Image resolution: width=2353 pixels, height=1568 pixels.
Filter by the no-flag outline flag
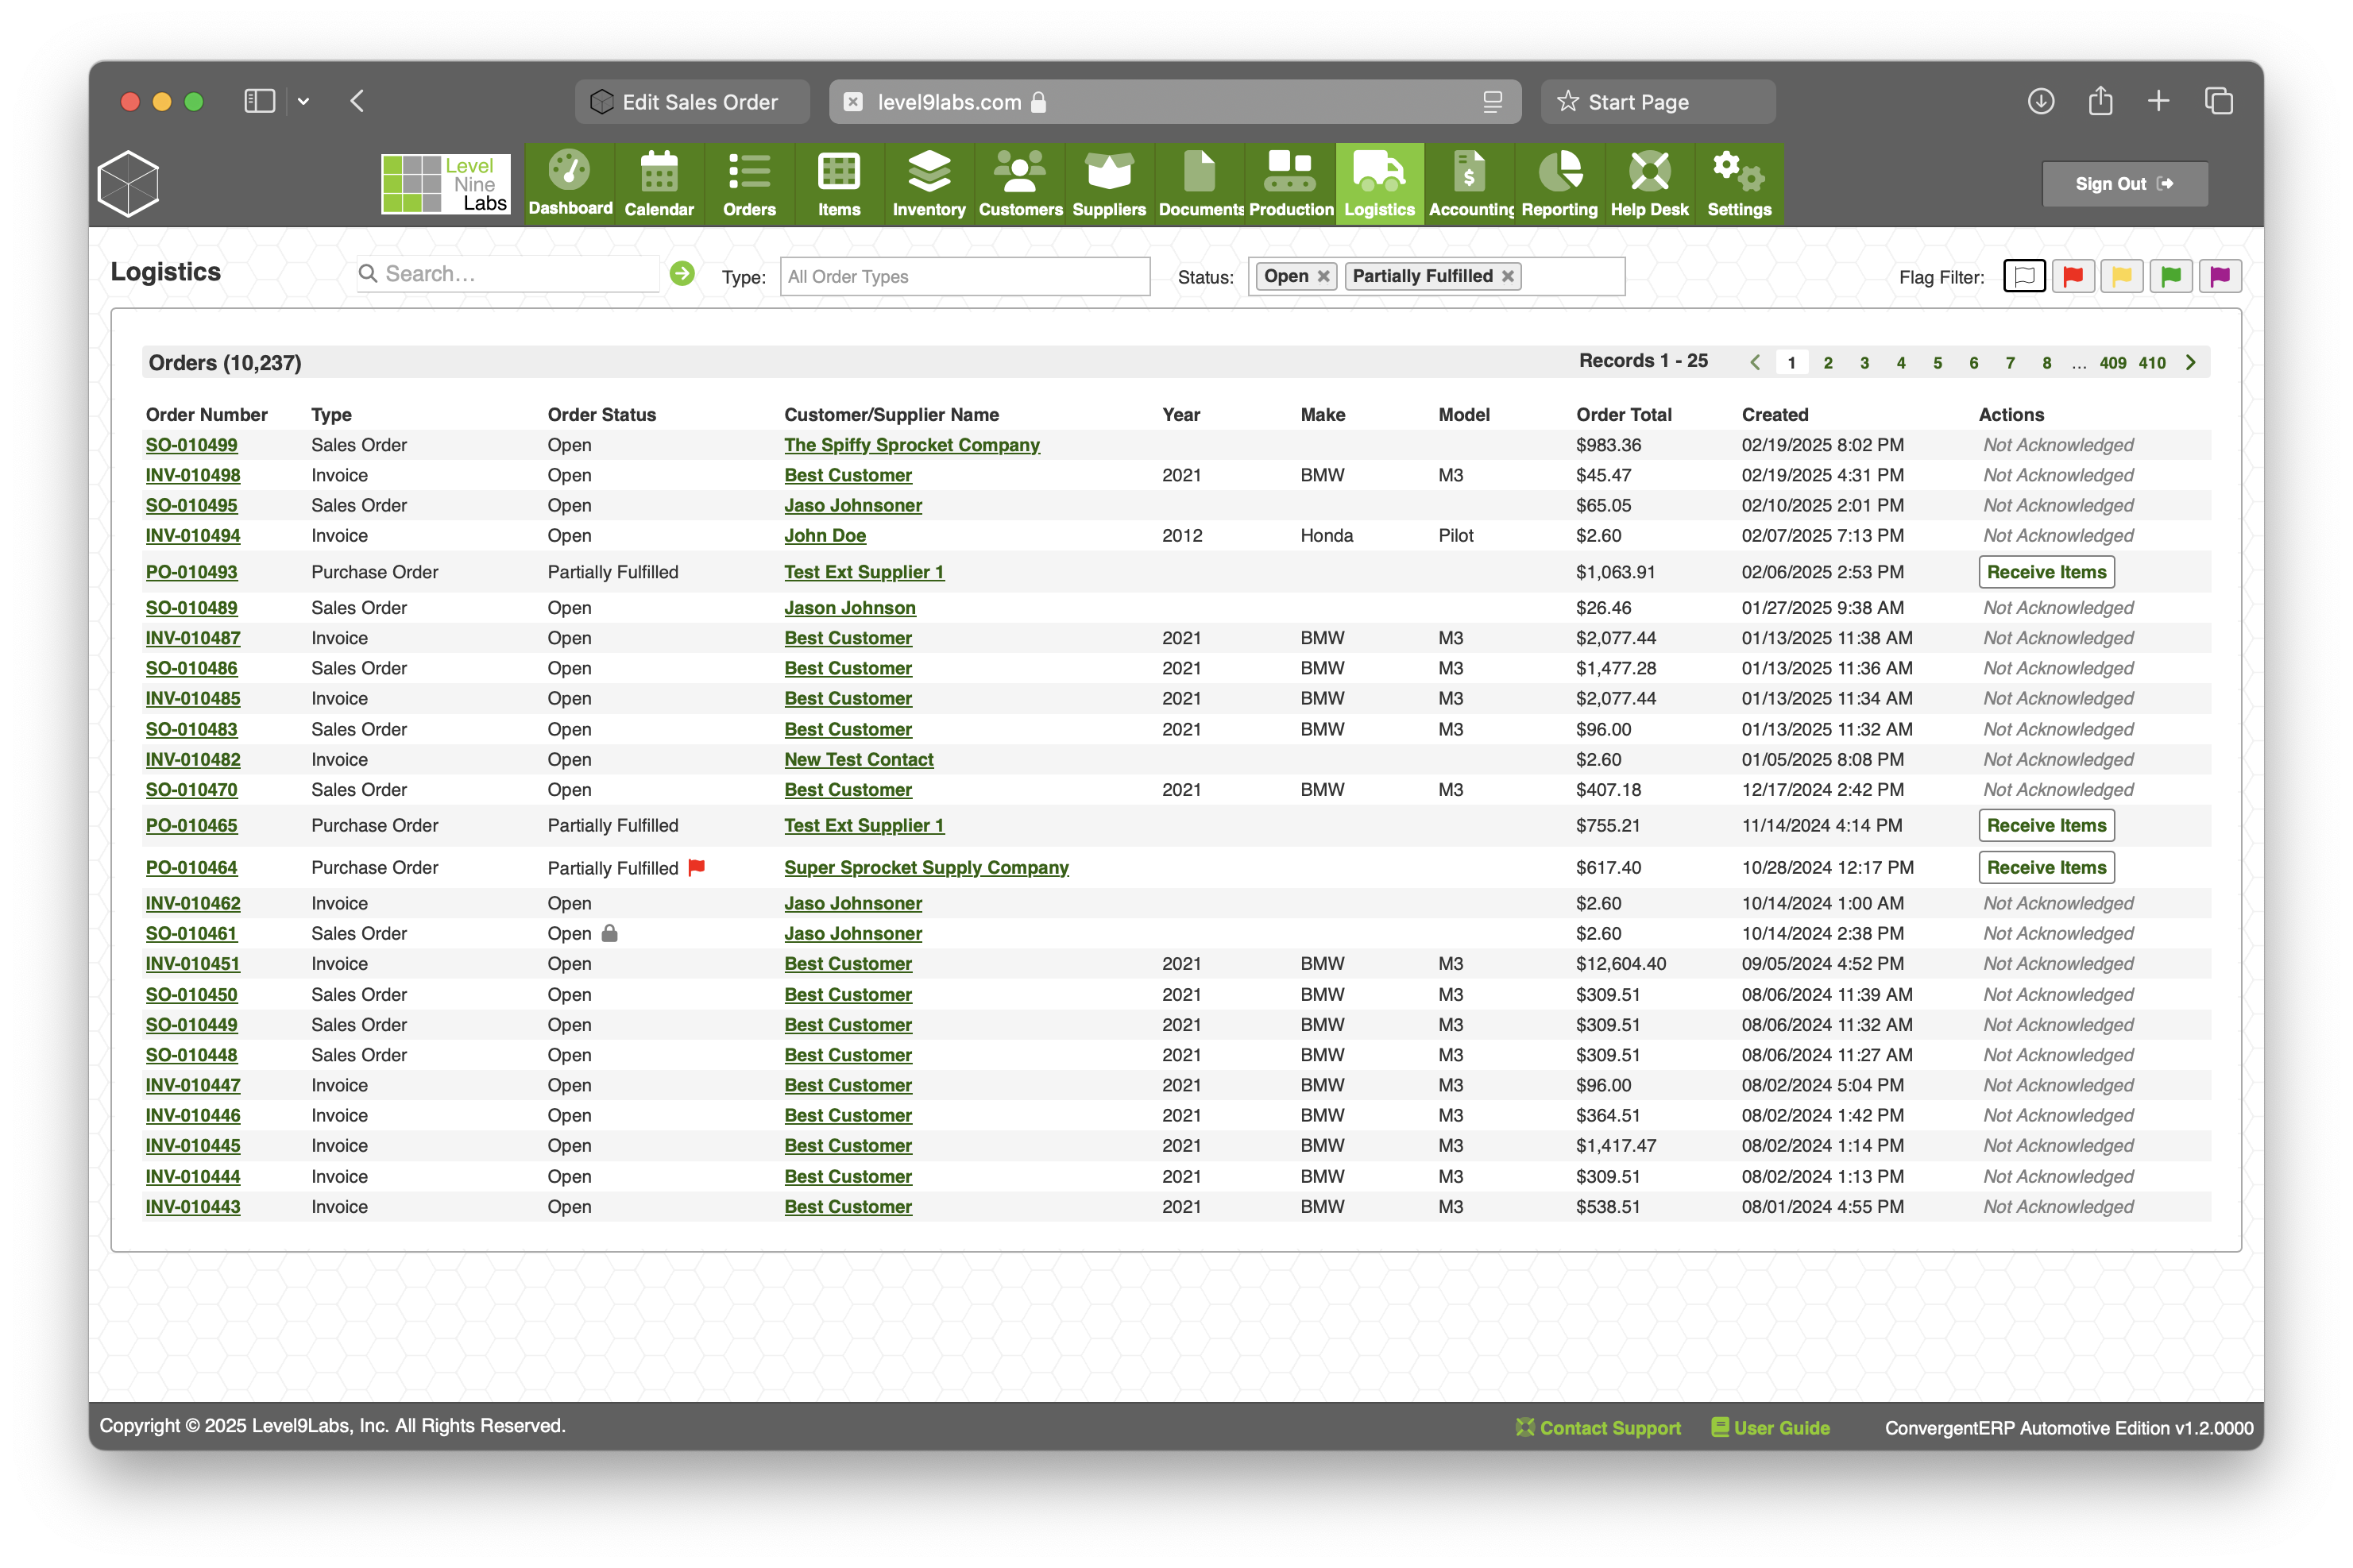click(2024, 276)
